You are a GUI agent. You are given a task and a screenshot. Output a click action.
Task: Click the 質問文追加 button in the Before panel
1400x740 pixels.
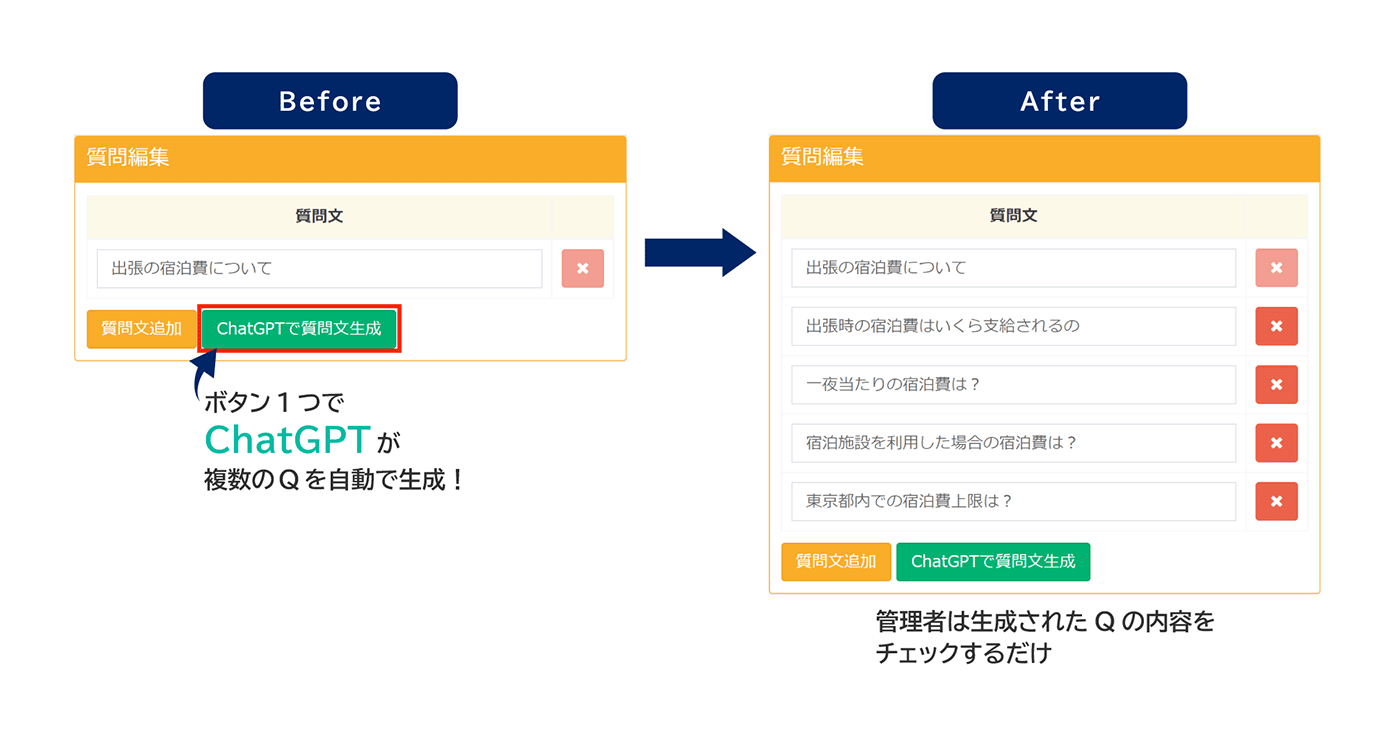point(142,329)
